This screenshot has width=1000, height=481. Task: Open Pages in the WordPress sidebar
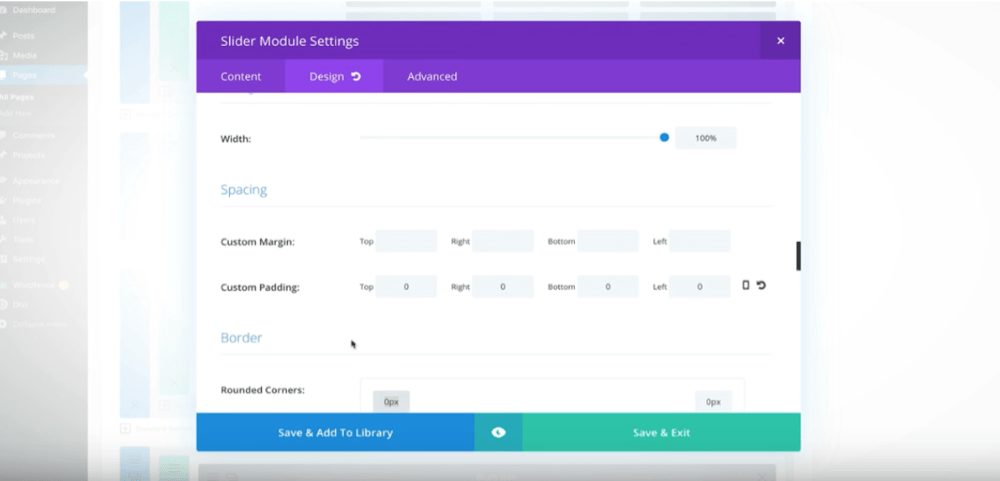tap(24, 75)
